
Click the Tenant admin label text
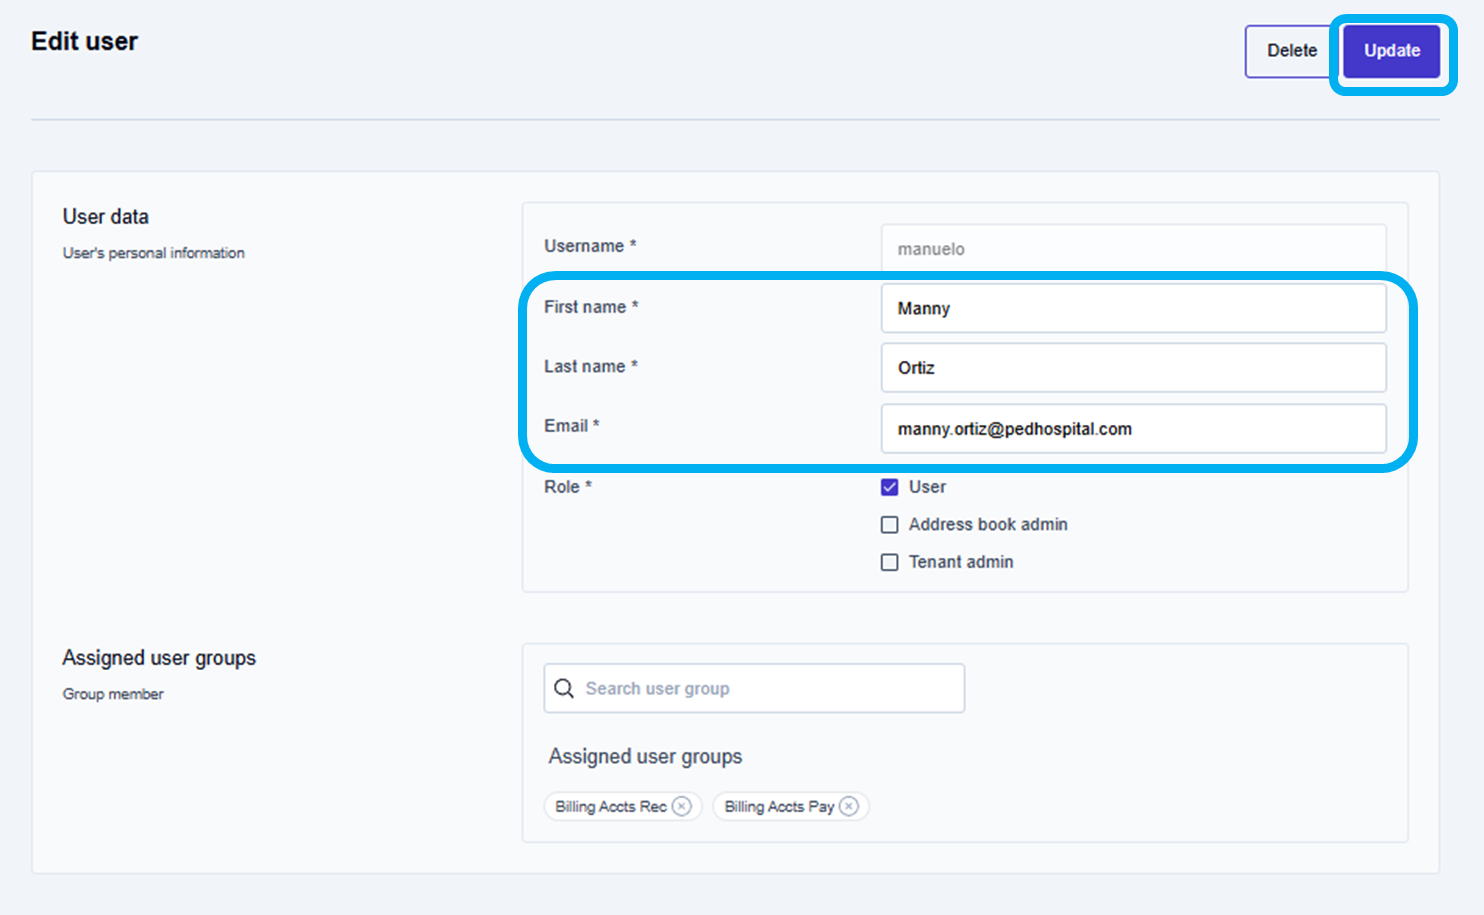pyautogui.click(x=961, y=562)
